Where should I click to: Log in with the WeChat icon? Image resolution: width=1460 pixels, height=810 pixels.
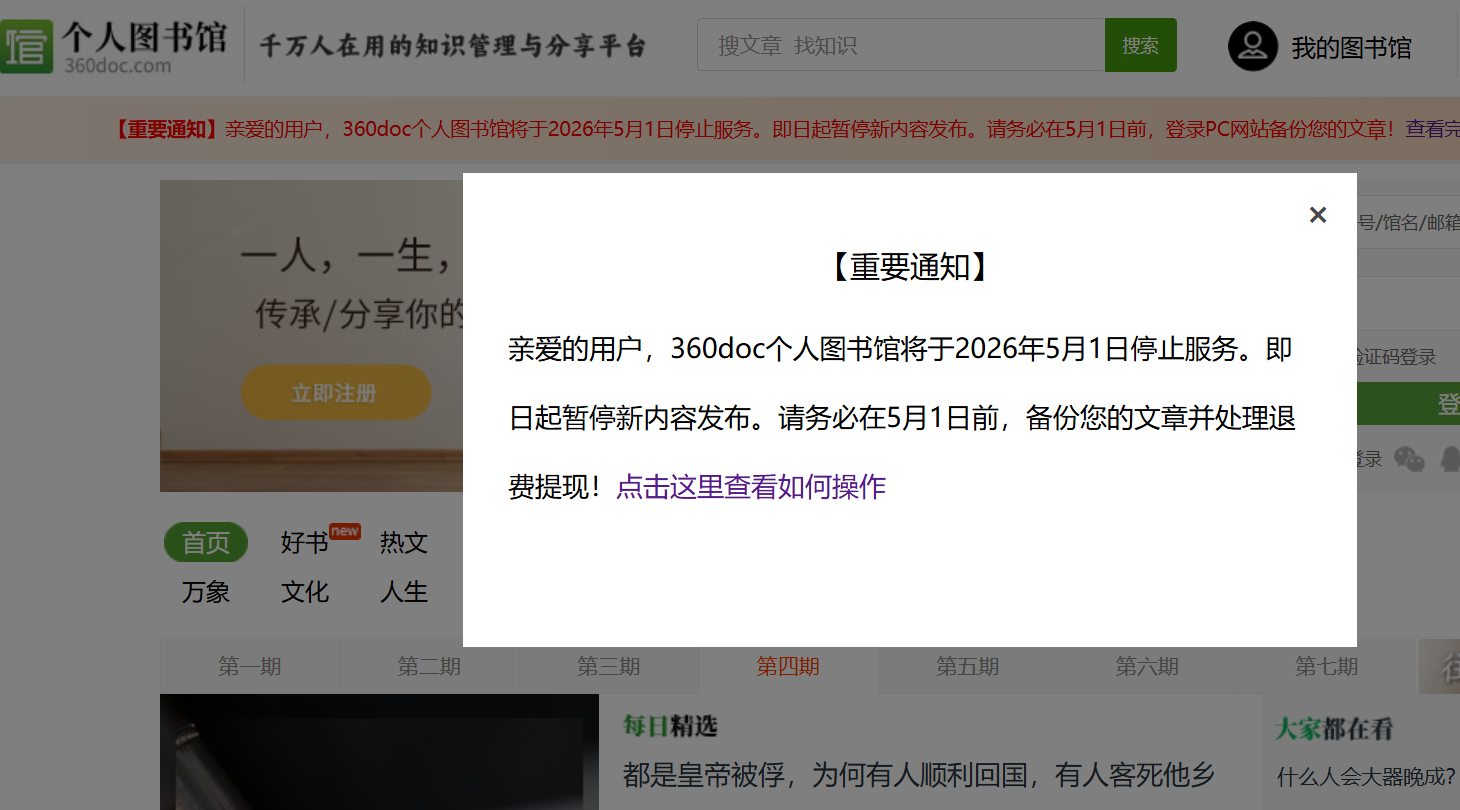[x=1408, y=459]
